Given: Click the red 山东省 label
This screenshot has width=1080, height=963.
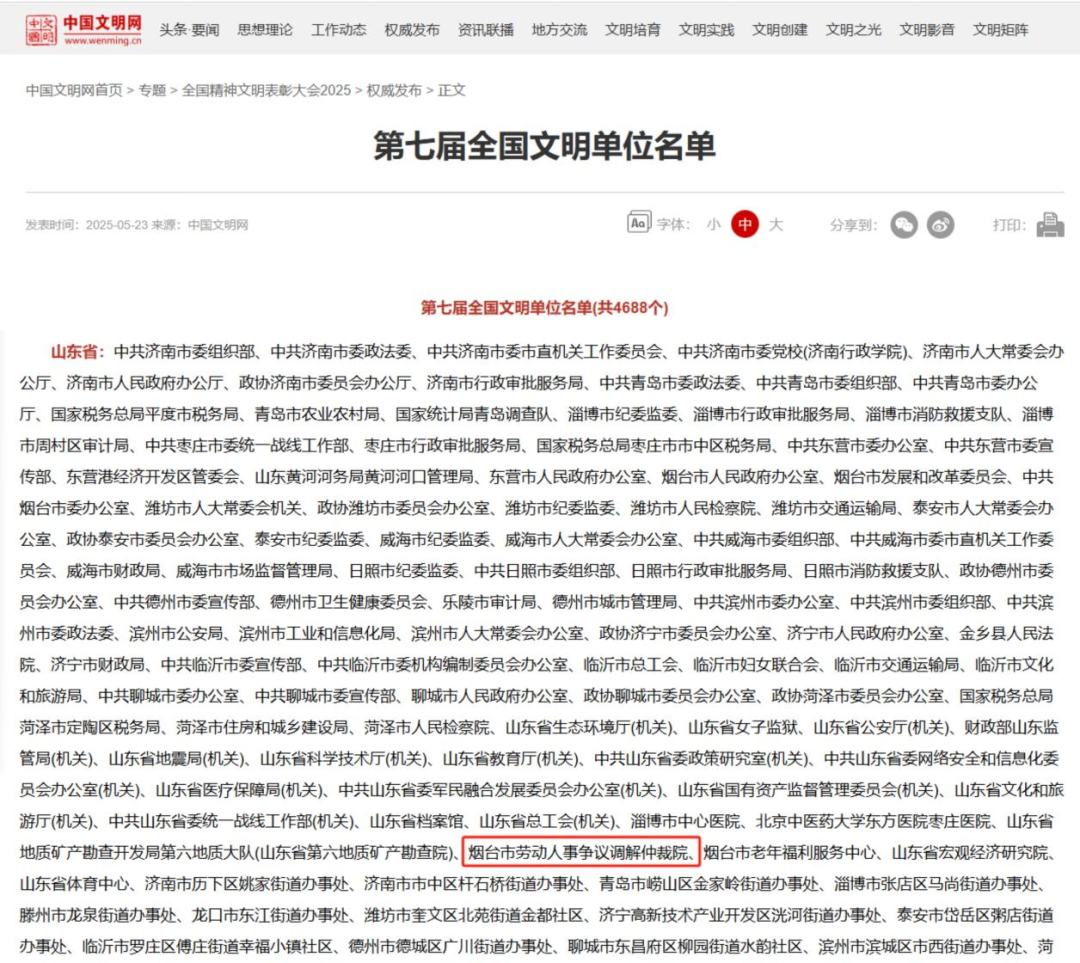Looking at the screenshot, I should 77,351.
